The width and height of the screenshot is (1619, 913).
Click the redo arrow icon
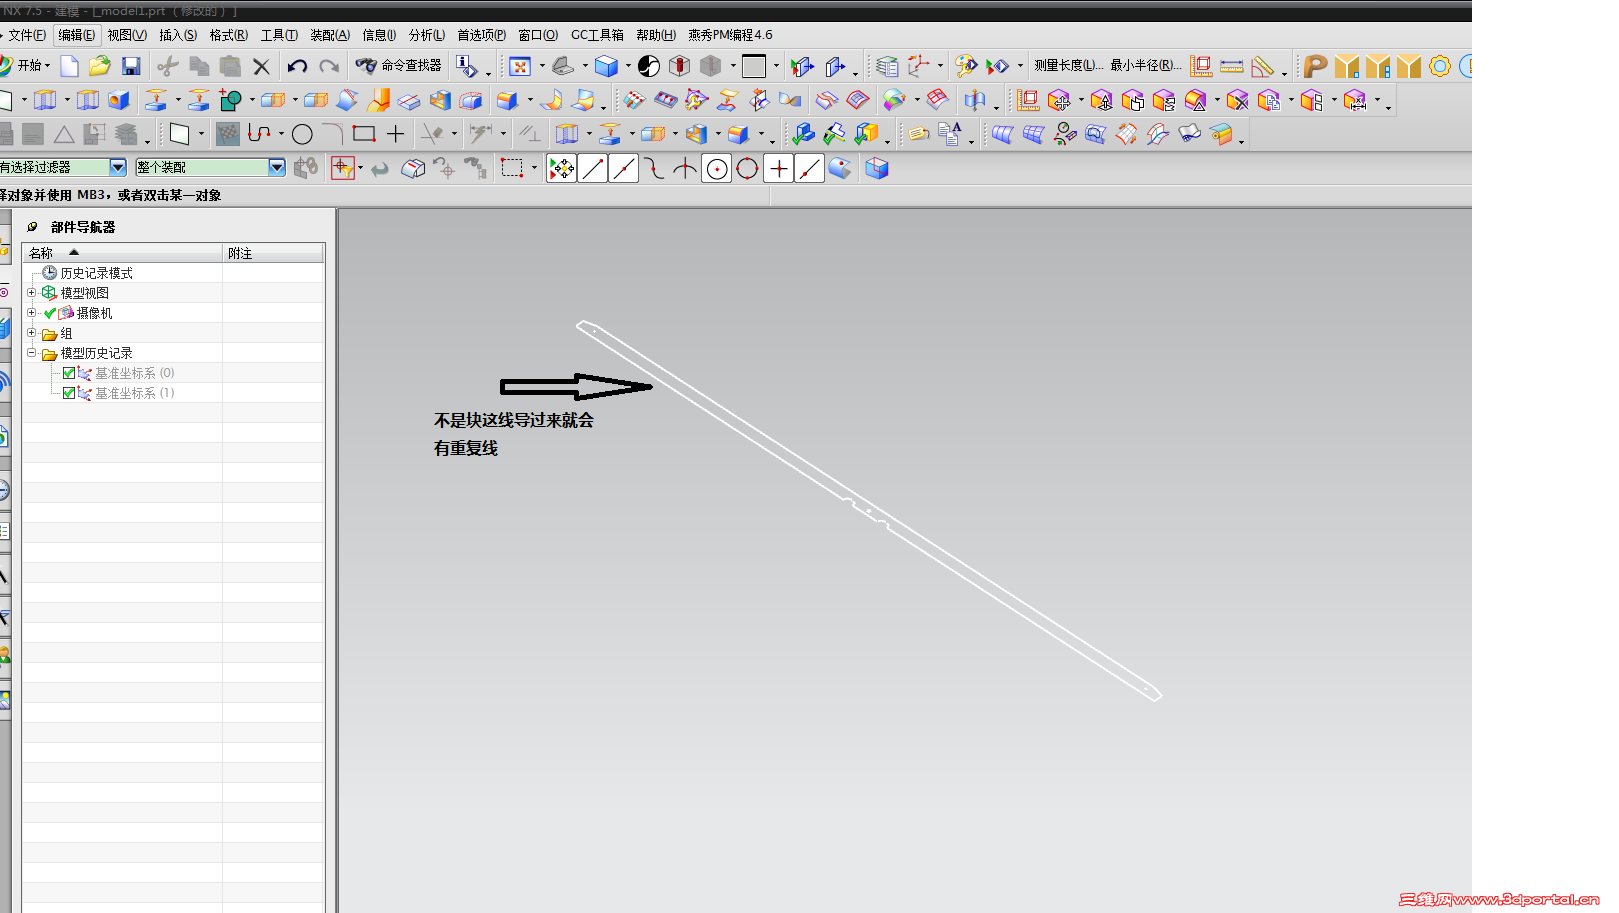click(x=329, y=66)
